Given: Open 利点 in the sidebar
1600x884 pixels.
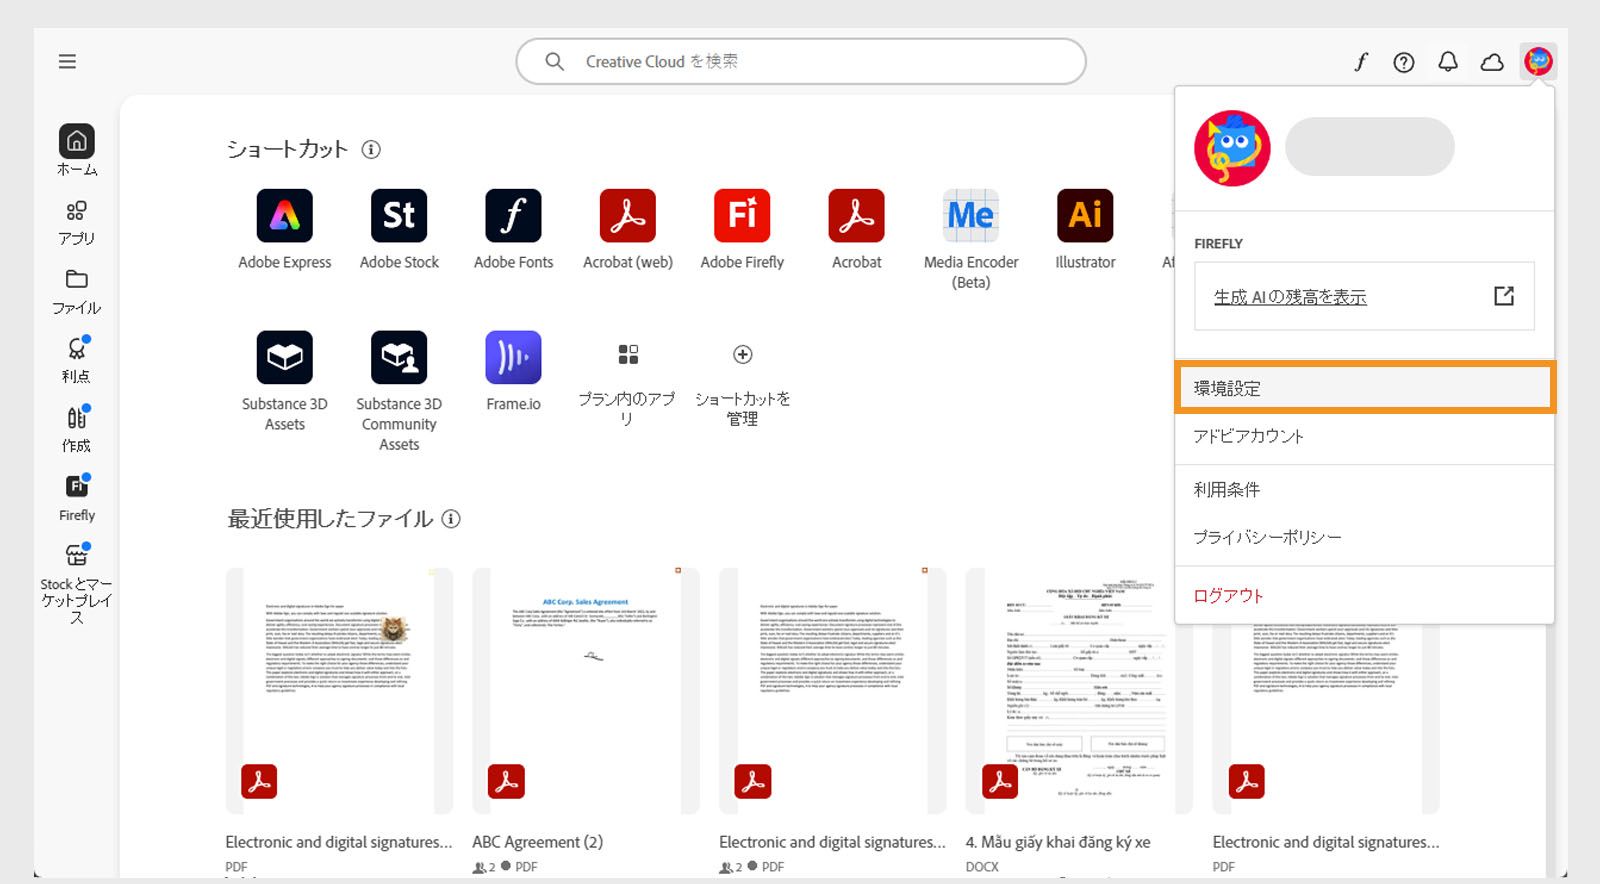Looking at the screenshot, I should click(77, 361).
